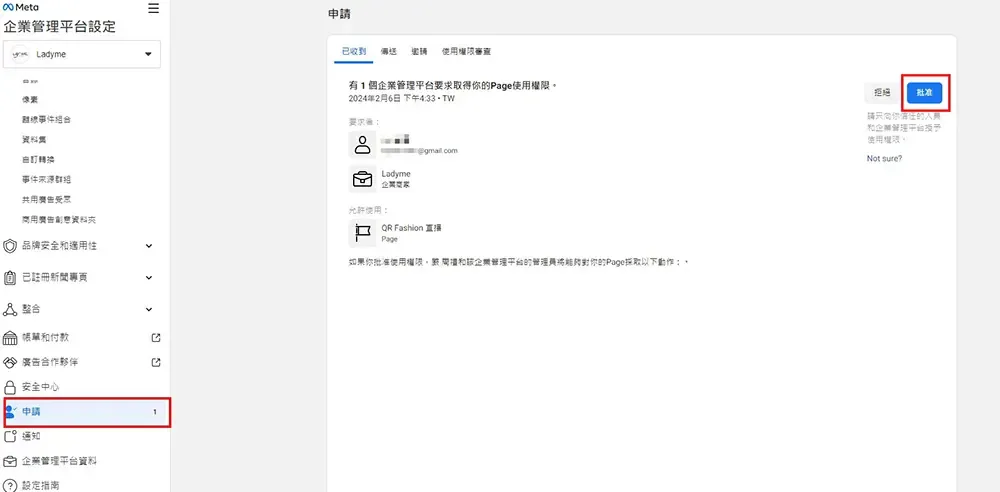Image resolution: width=1000 pixels, height=492 pixels.
Task: Open 像素 in the sidebar
Action: pyautogui.click(x=29, y=100)
